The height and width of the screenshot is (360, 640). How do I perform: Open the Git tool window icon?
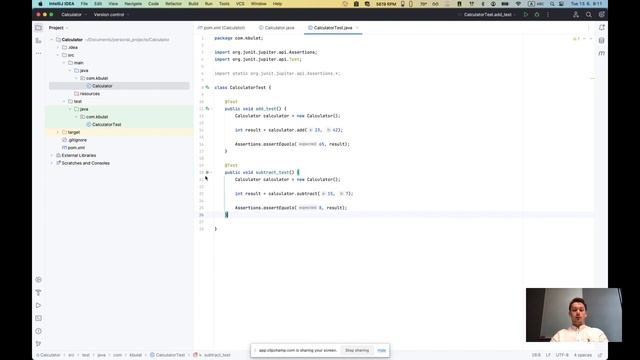(38, 344)
